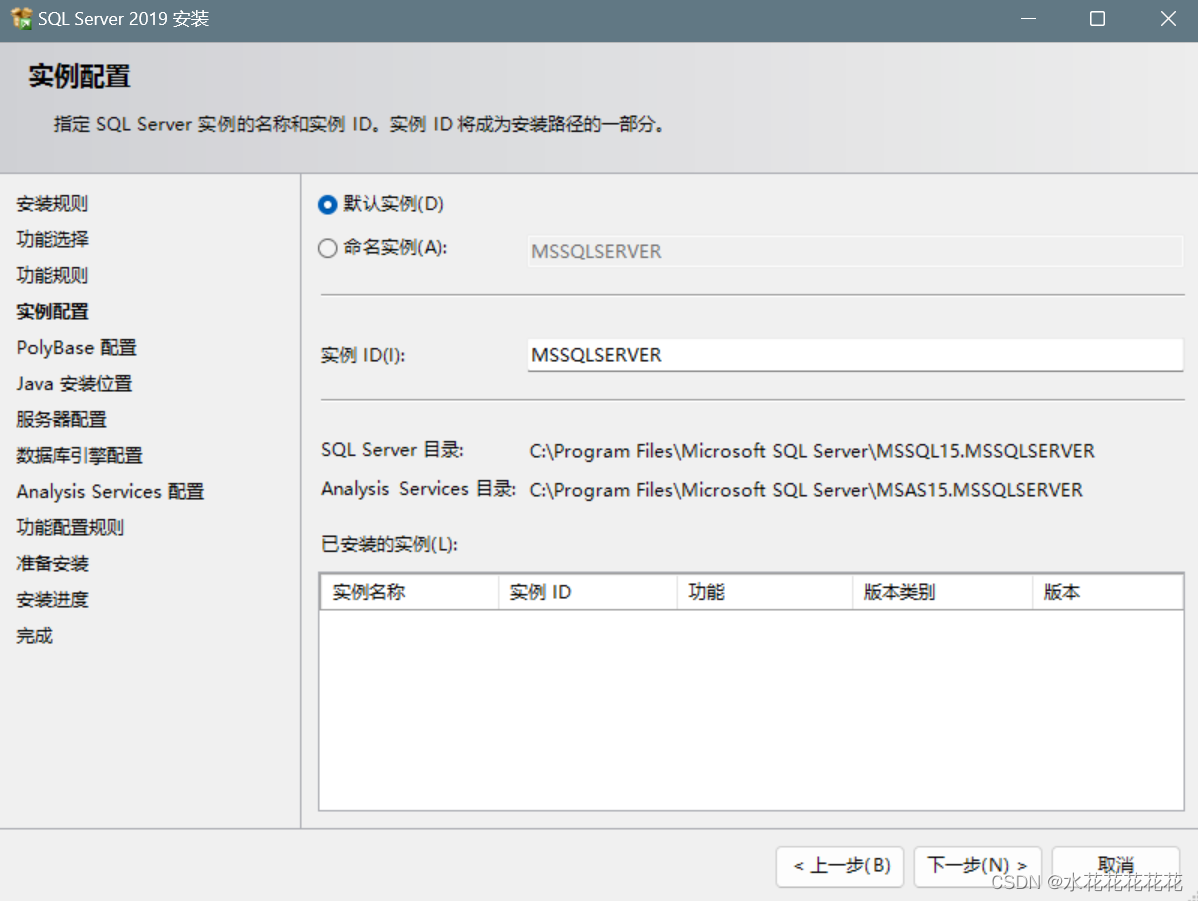This screenshot has width=1198, height=901.
Task: Close the SQL Server 2019 setup window
Action: tap(1168, 18)
